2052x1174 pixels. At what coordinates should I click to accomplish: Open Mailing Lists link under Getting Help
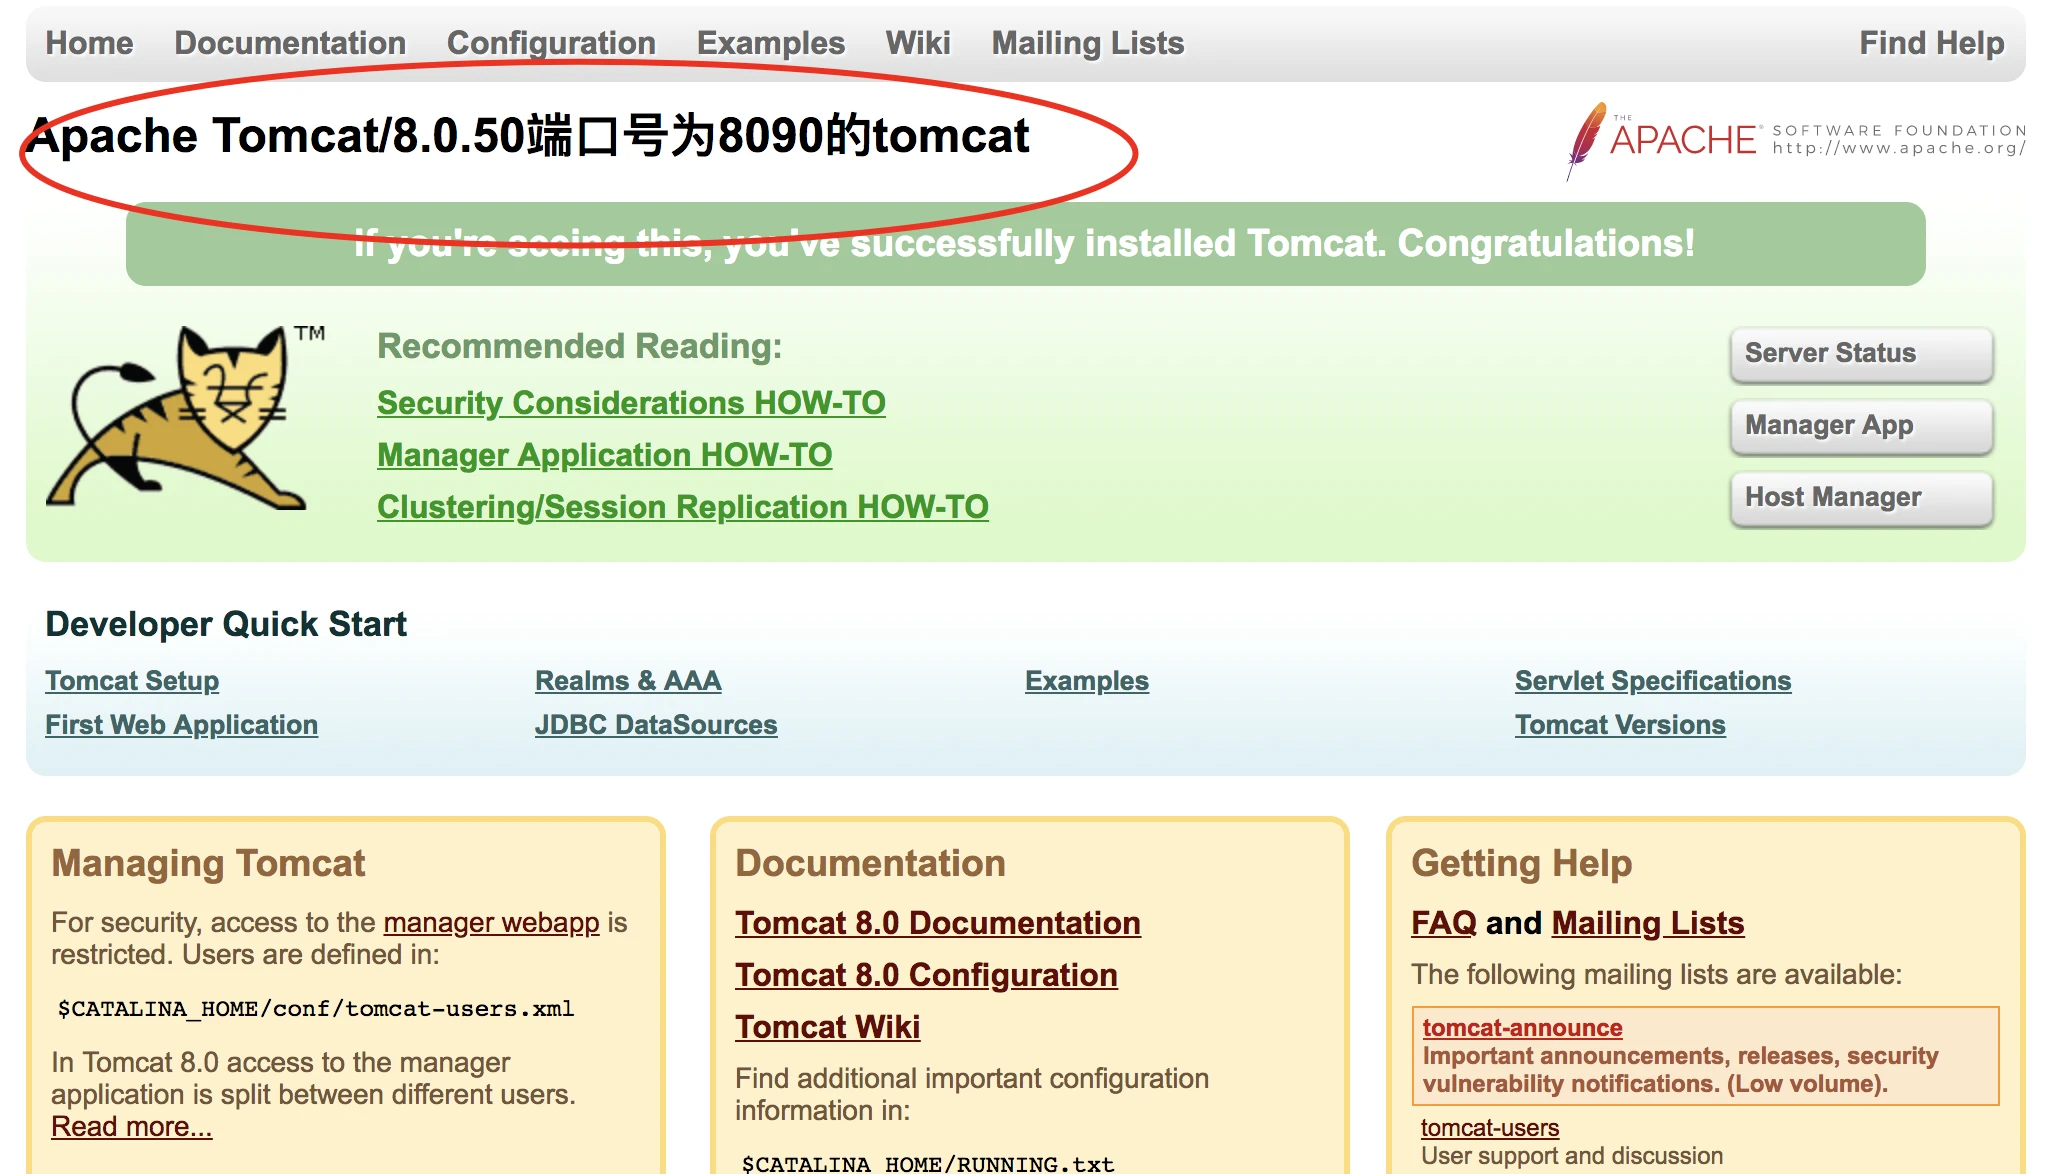point(1647,923)
